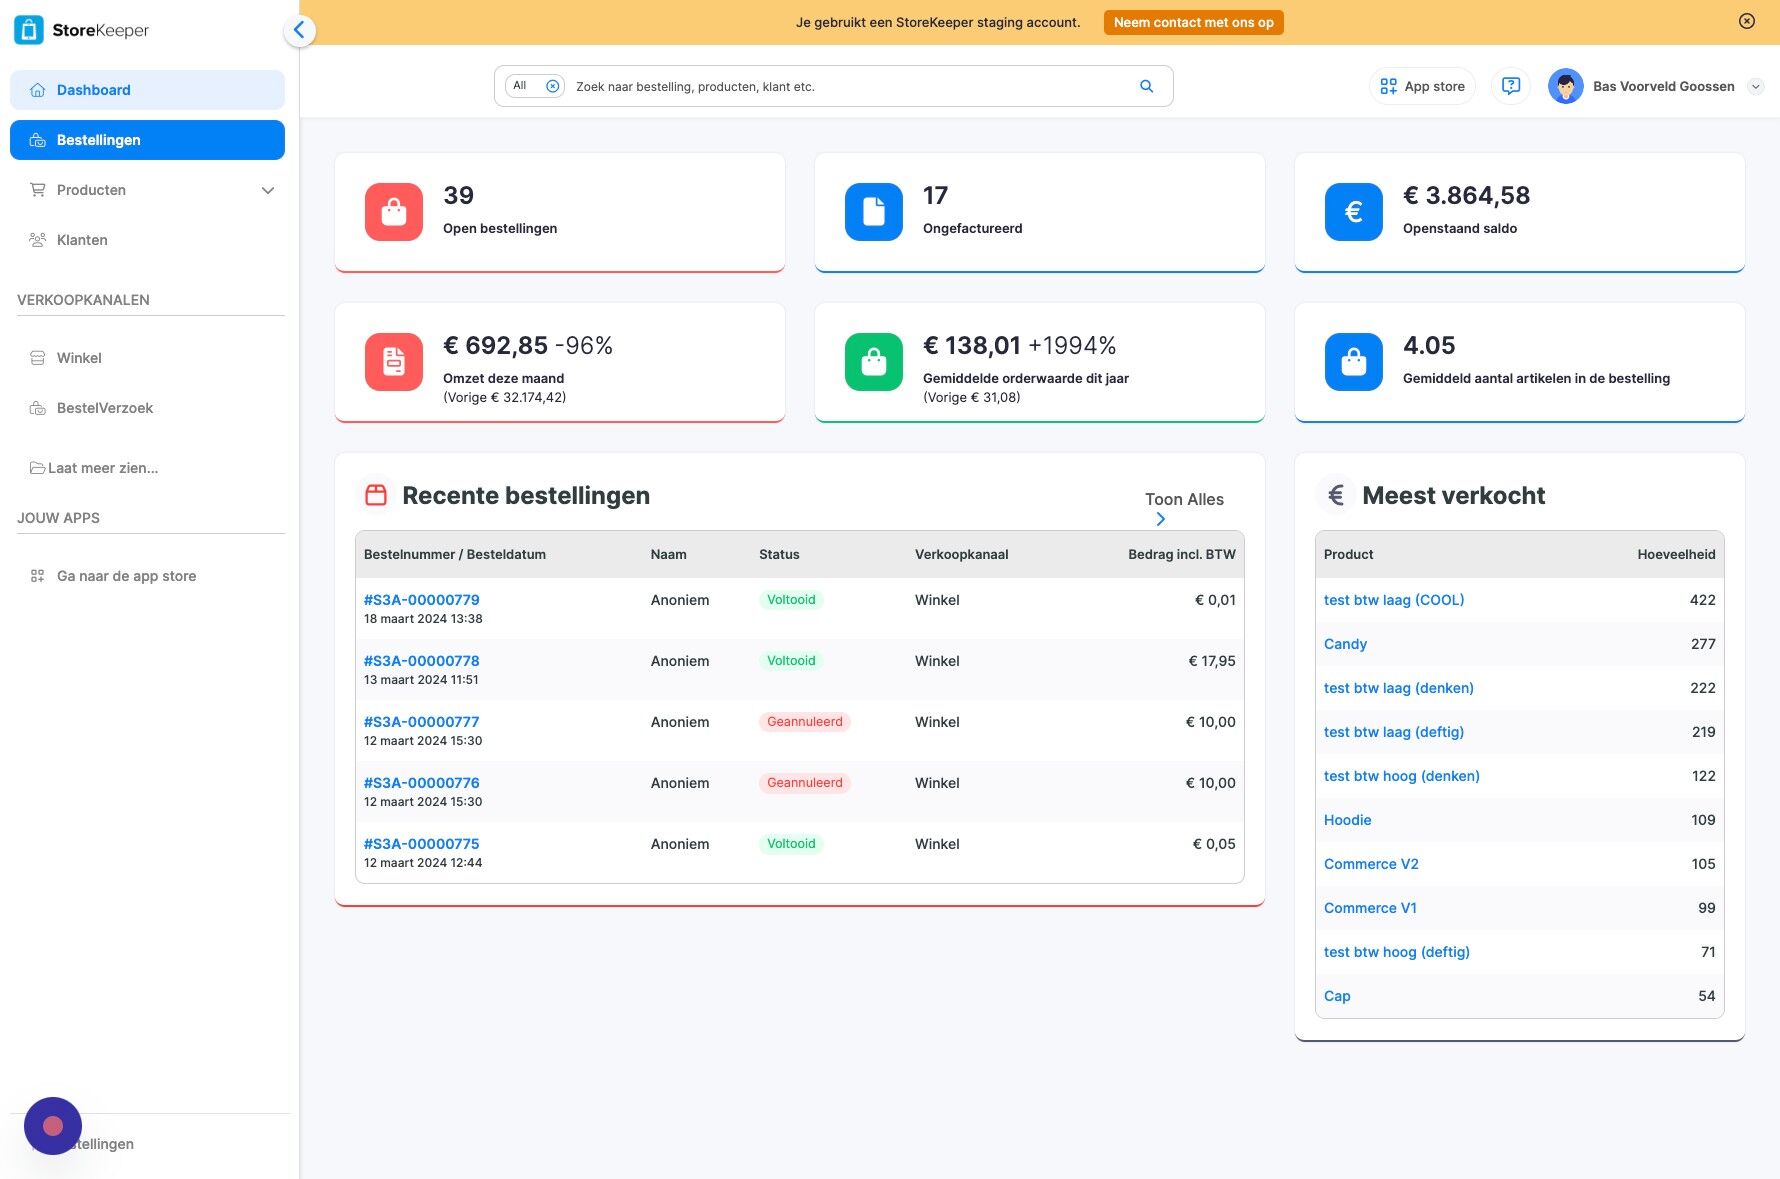Click the red Open bestellingen bag icon
Viewport: 1780px width, 1179px height.
pos(394,212)
